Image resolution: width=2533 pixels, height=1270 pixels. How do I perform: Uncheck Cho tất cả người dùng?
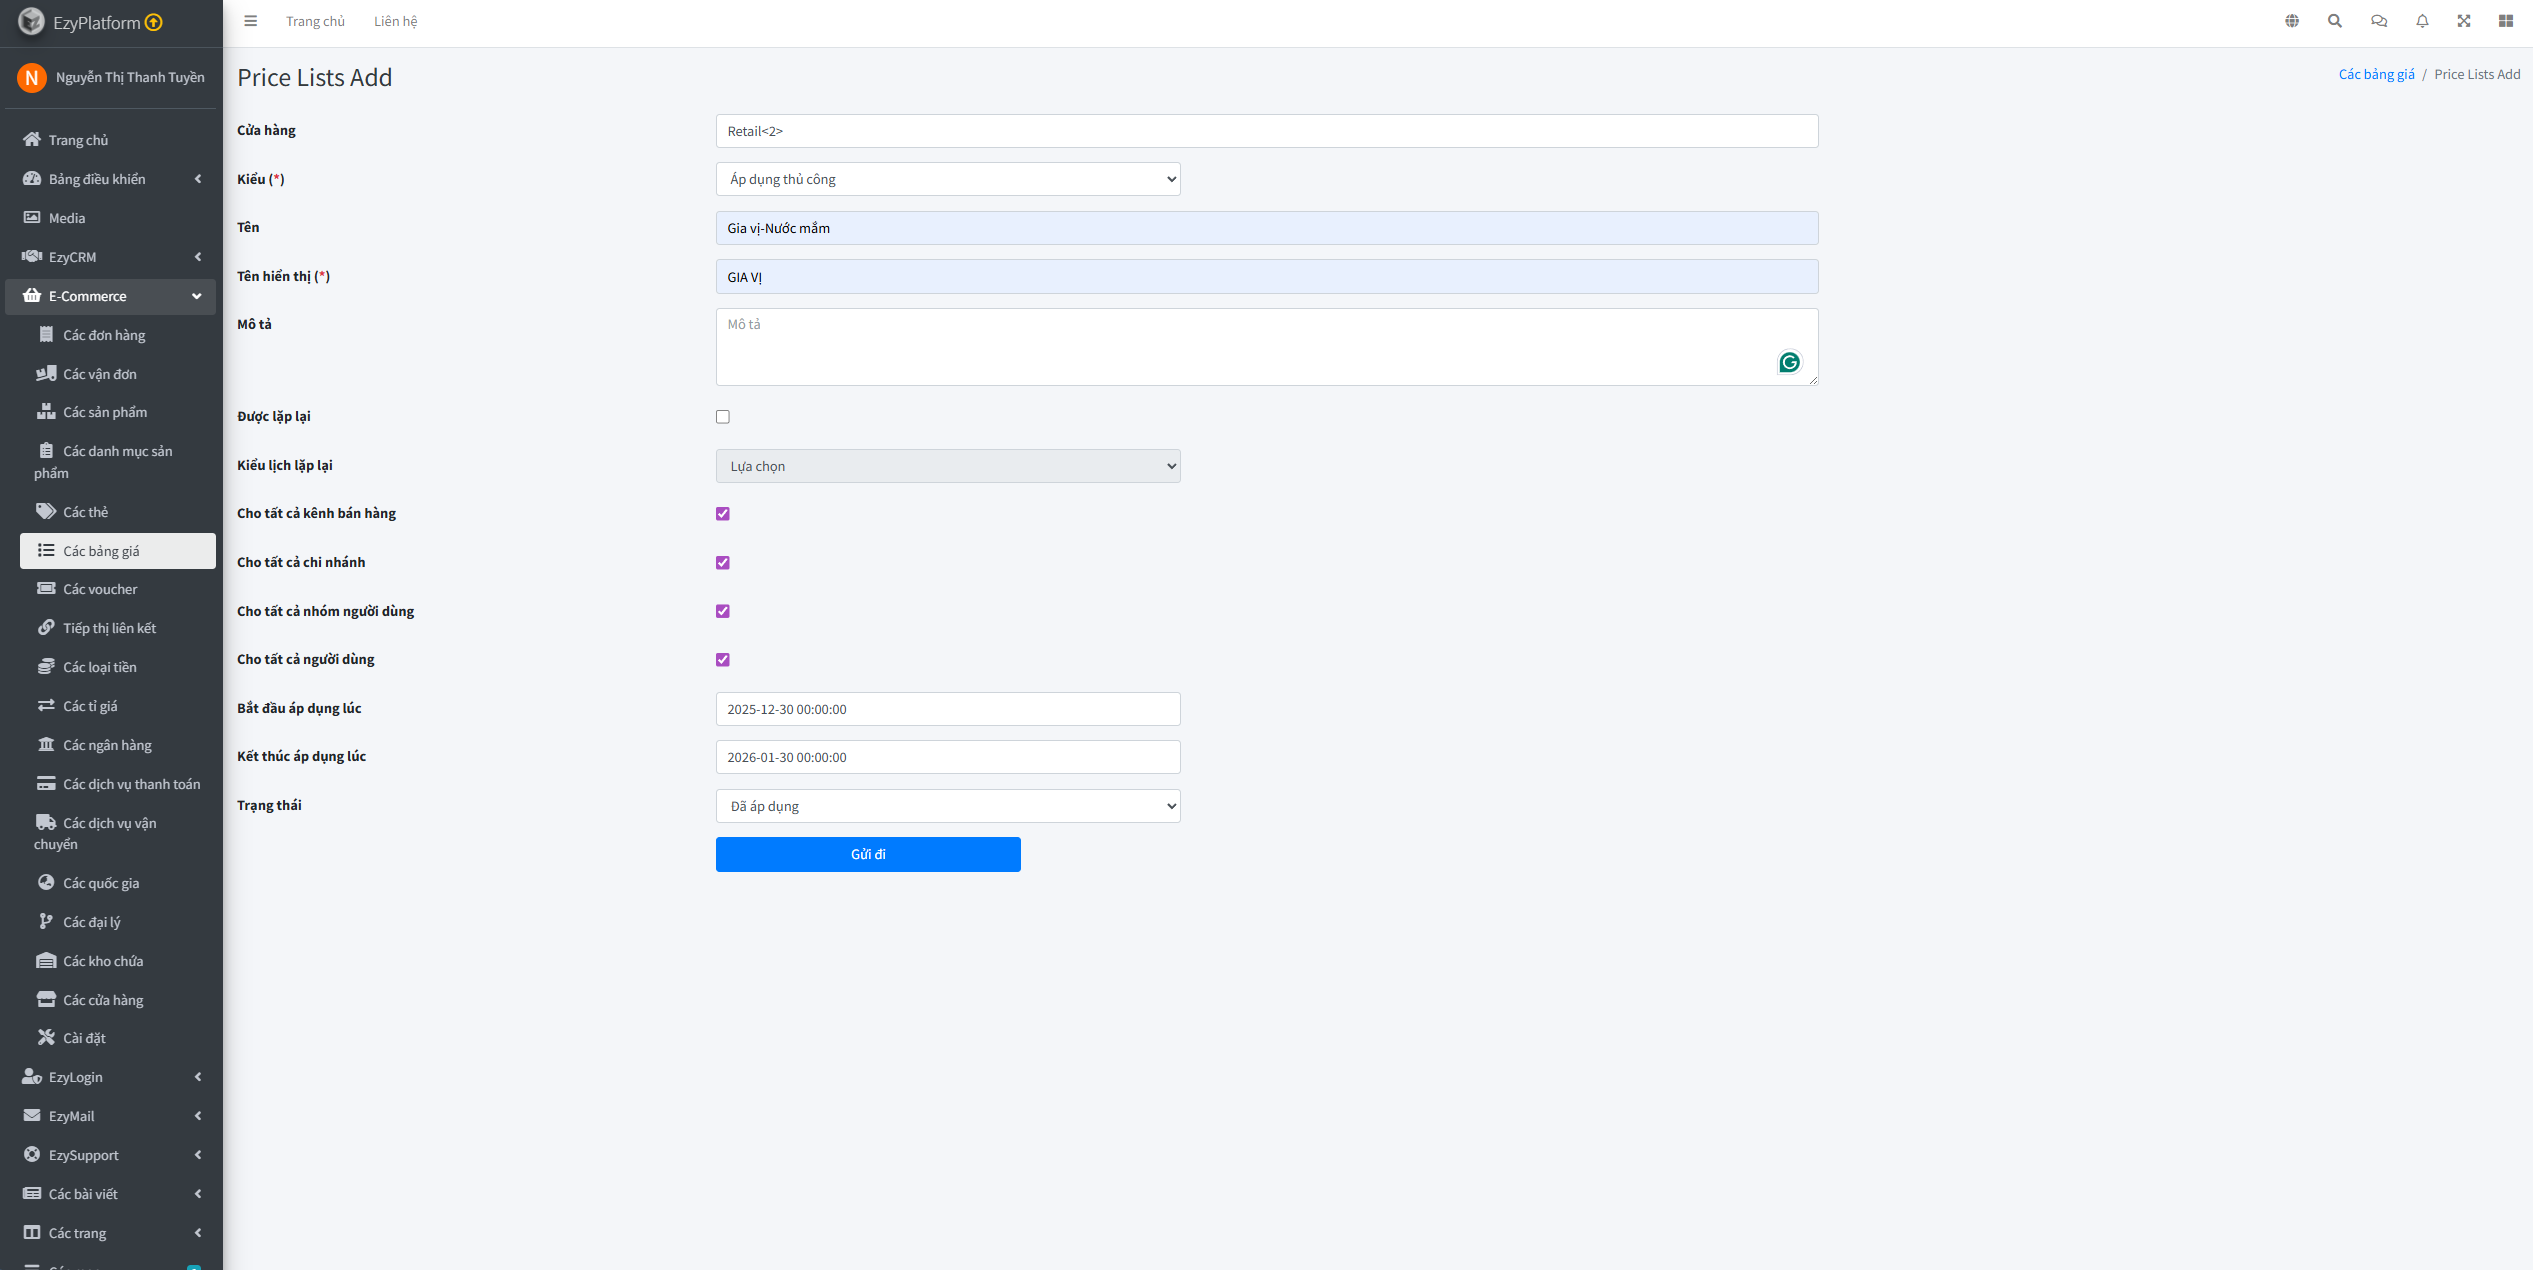pos(723,660)
